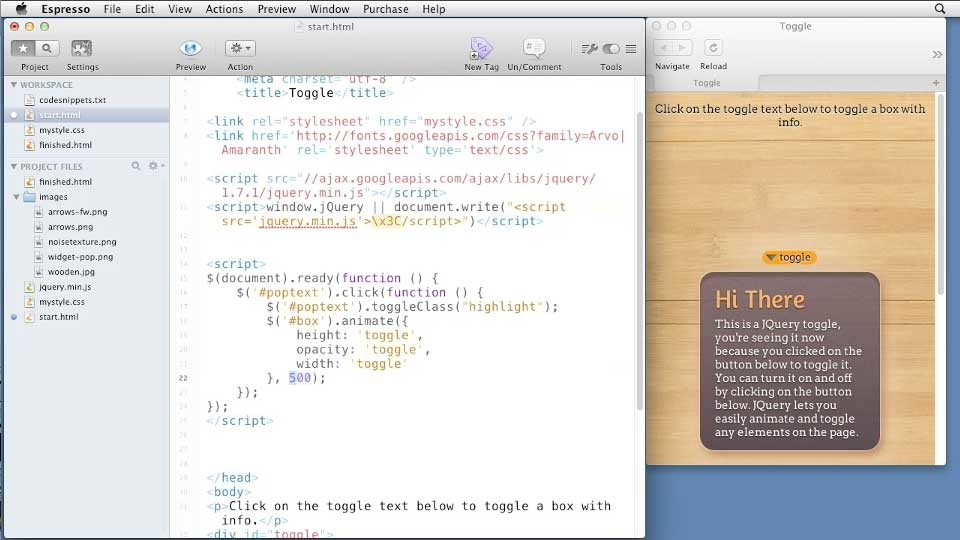Click the Un/Comment speech bubble icon
The width and height of the screenshot is (960, 540).
[x=534, y=48]
